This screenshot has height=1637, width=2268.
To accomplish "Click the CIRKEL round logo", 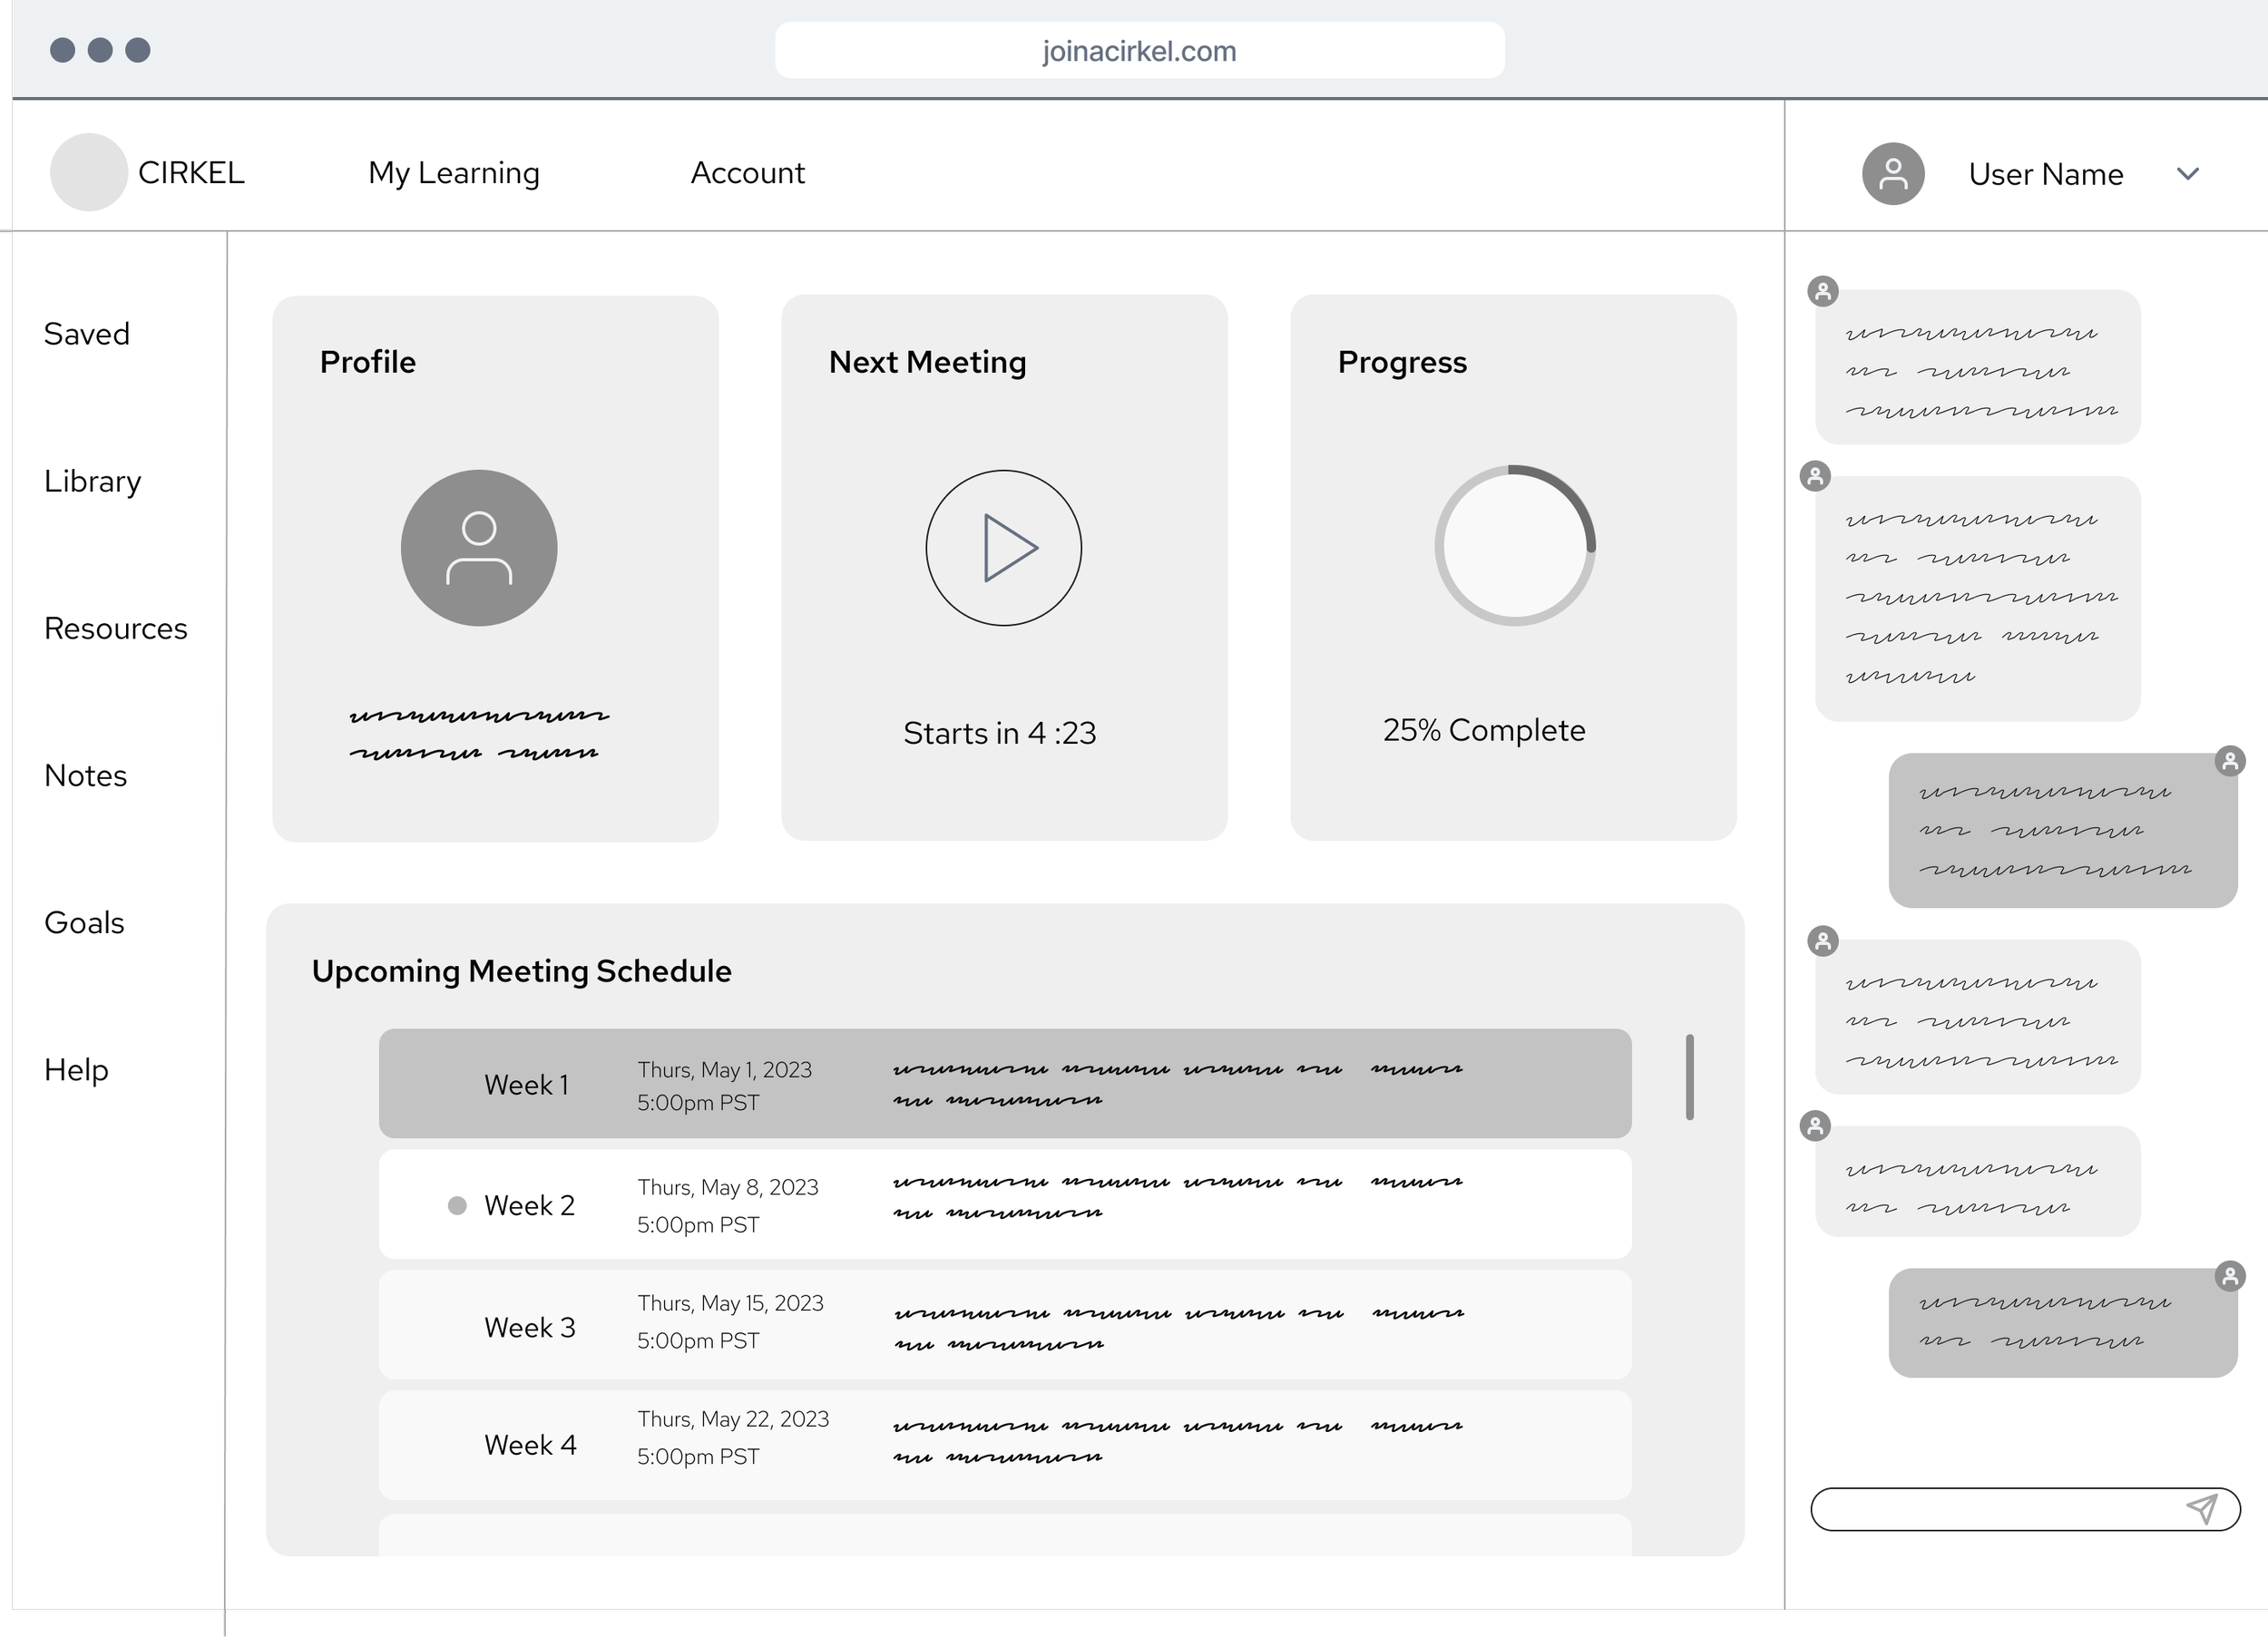I will (88, 172).
